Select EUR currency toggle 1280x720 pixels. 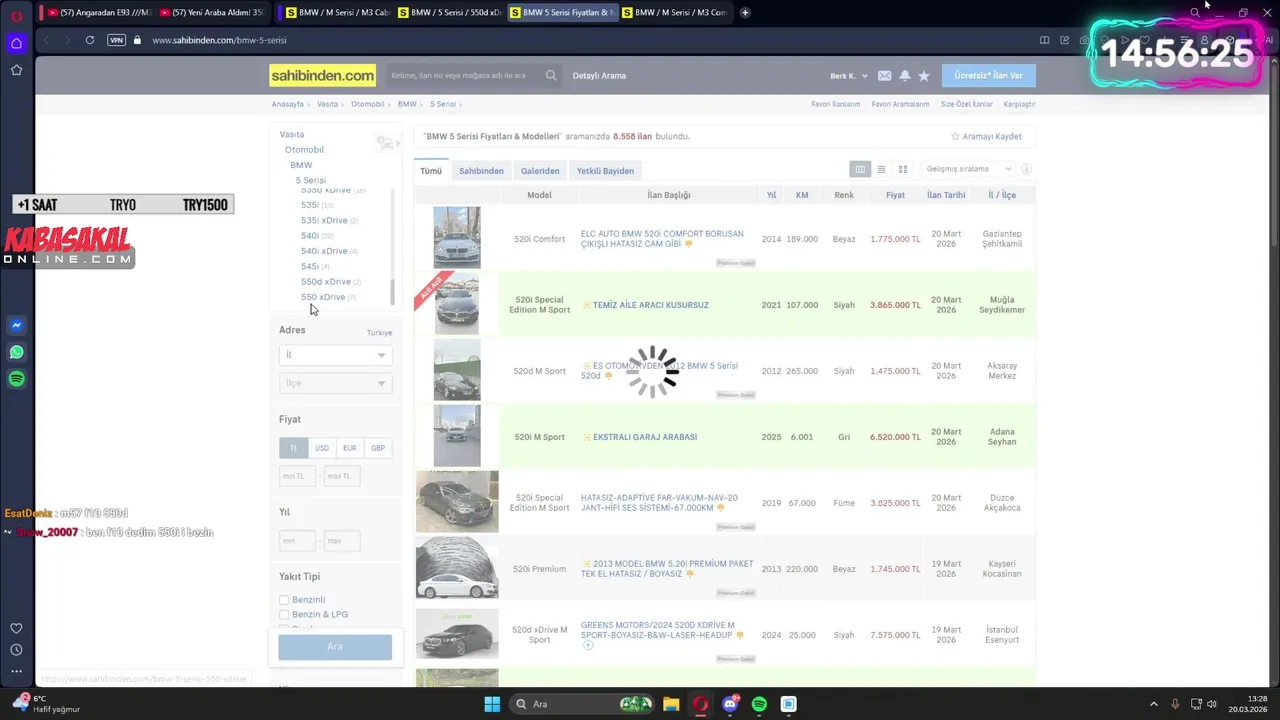[349, 448]
